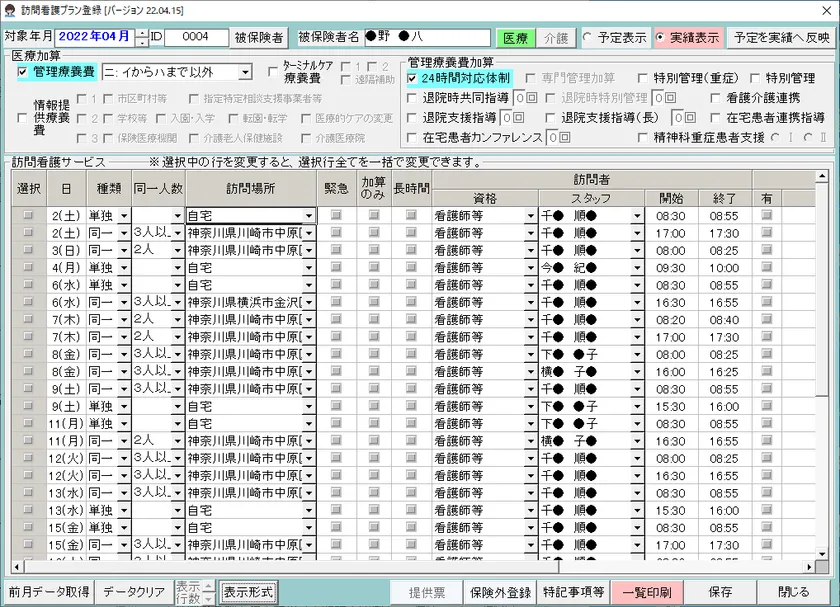Open the 資格 dropdown in the first row
Viewport: 840px width, 607px height.
(x=530, y=215)
